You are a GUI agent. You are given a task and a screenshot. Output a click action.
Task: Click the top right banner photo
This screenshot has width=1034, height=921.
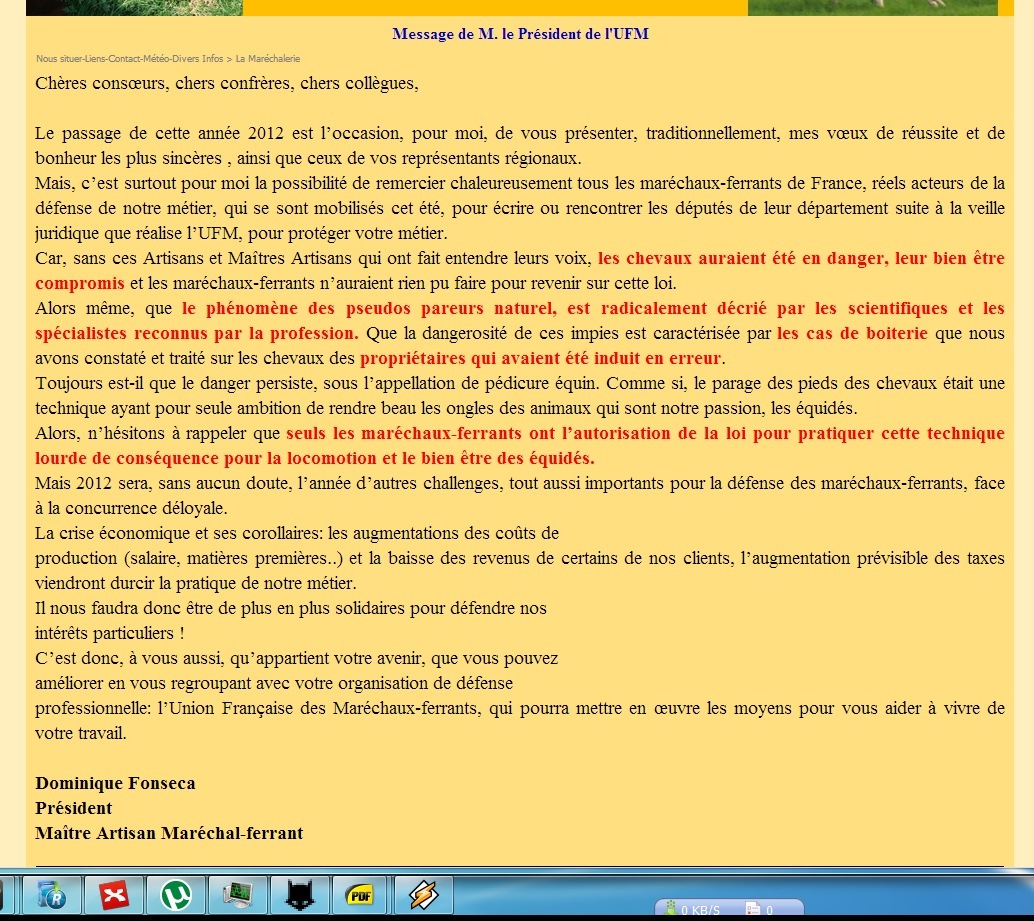[872, 7]
